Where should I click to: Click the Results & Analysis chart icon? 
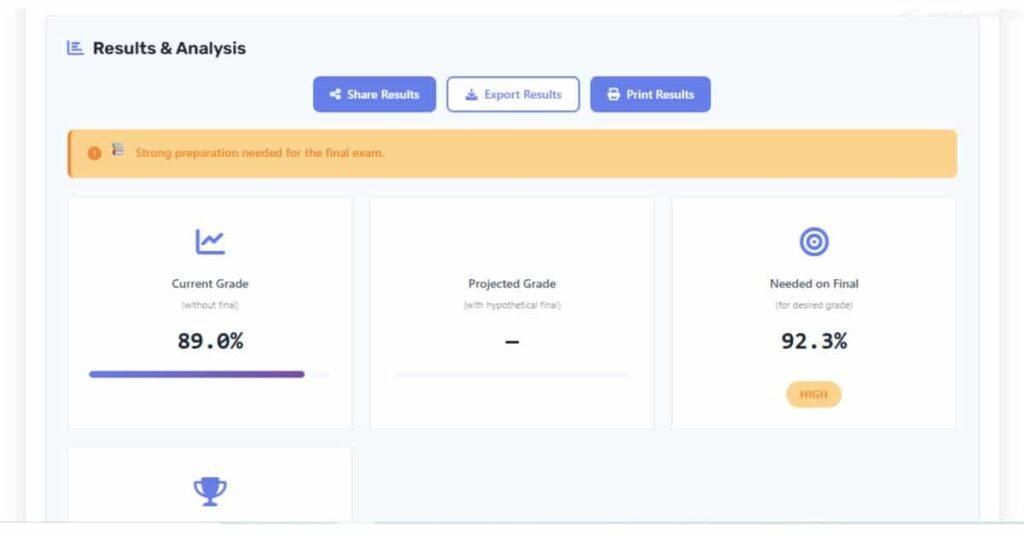75,48
